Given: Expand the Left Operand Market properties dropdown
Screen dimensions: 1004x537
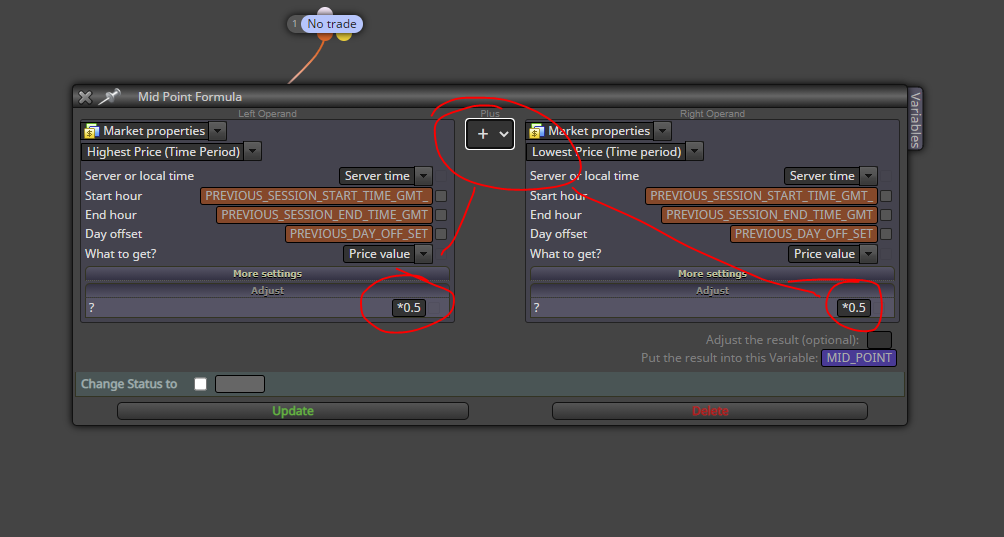Looking at the screenshot, I should 218,131.
